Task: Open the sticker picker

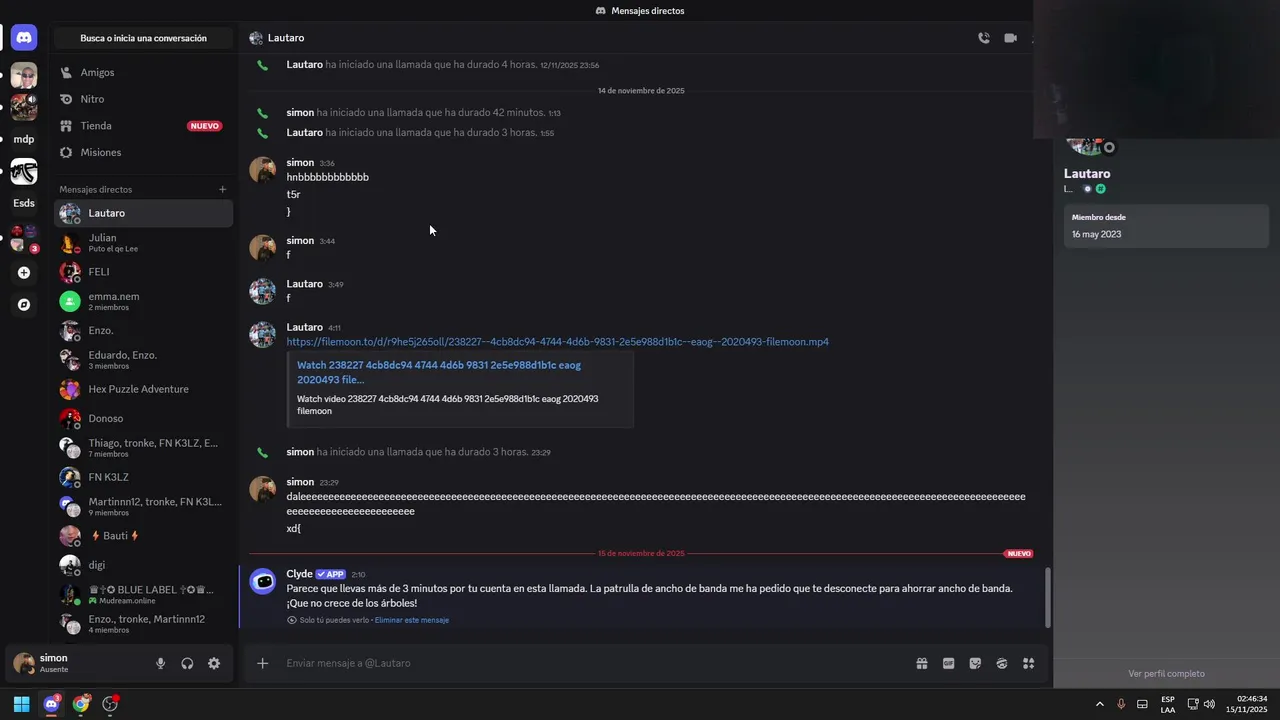Action: [x=975, y=663]
